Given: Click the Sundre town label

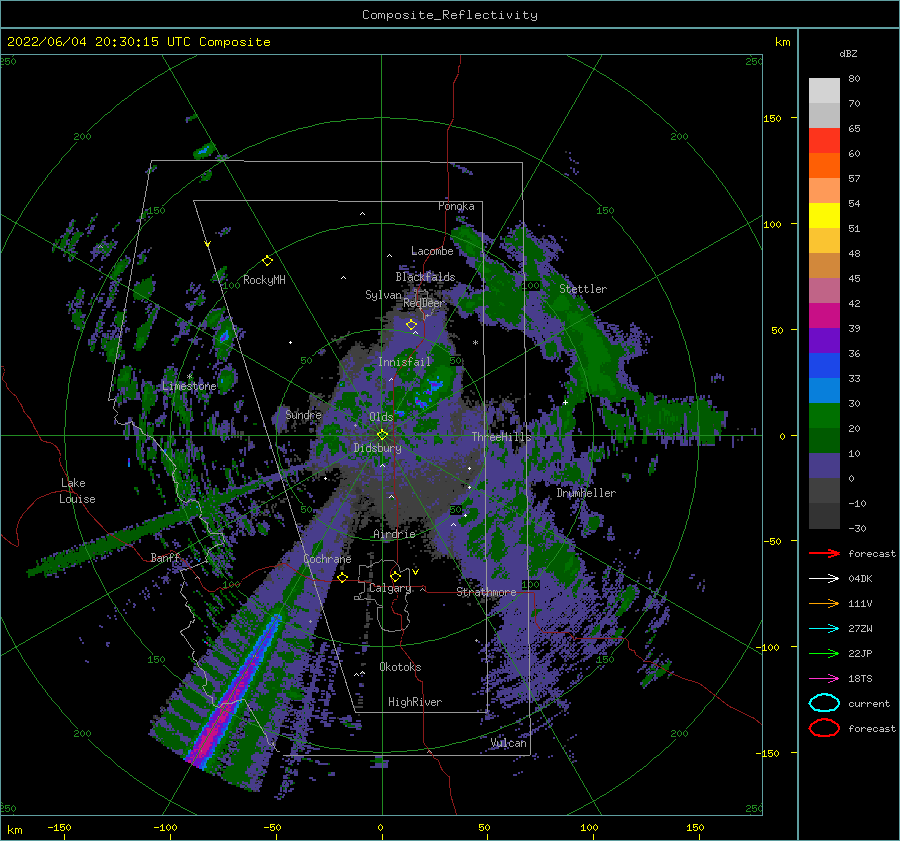Looking at the screenshot, I should (x=303, y=414).
